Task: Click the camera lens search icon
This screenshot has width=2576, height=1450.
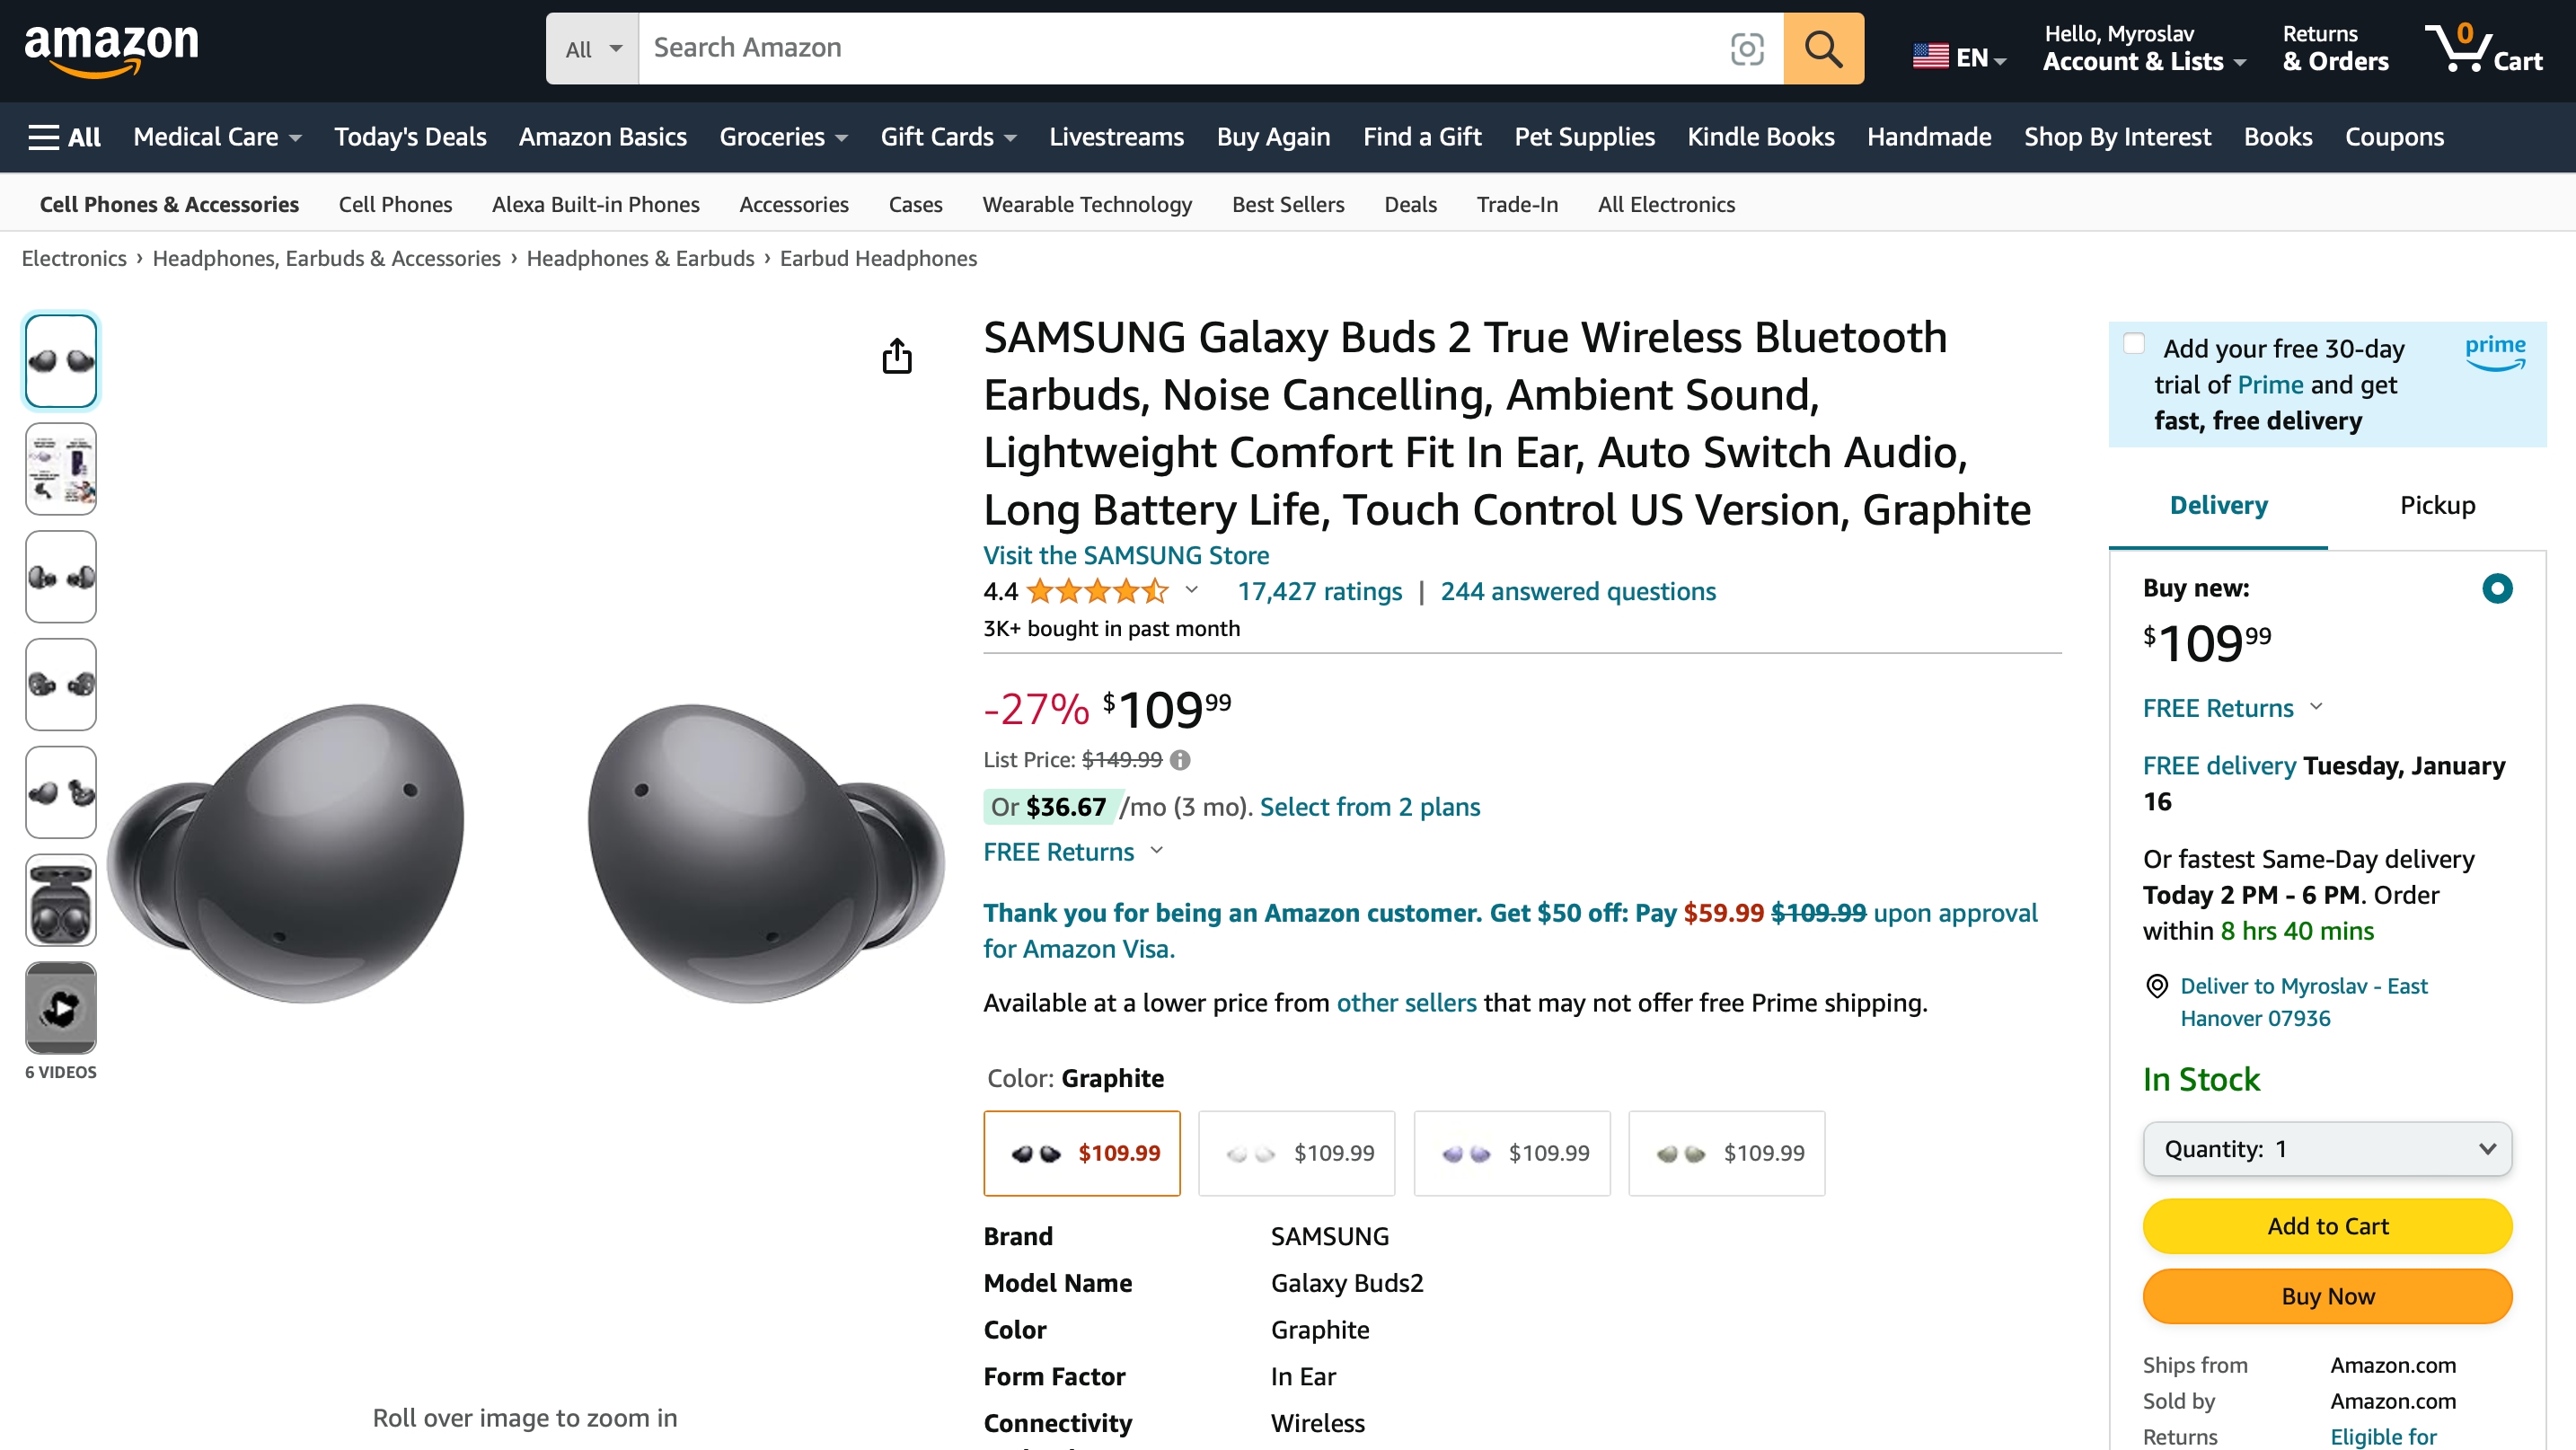Action: 1746,48
